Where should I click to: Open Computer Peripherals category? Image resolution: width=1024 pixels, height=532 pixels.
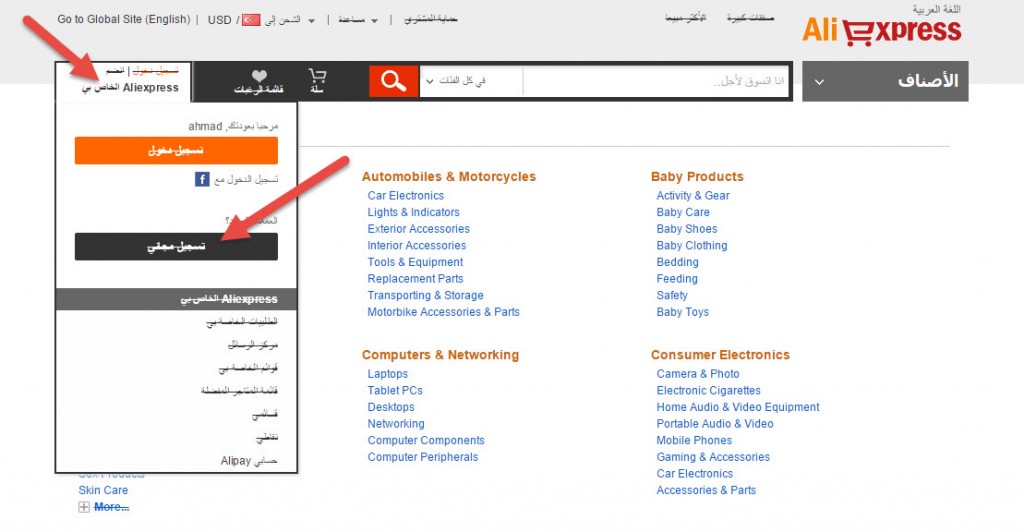[x=423, y=457]
